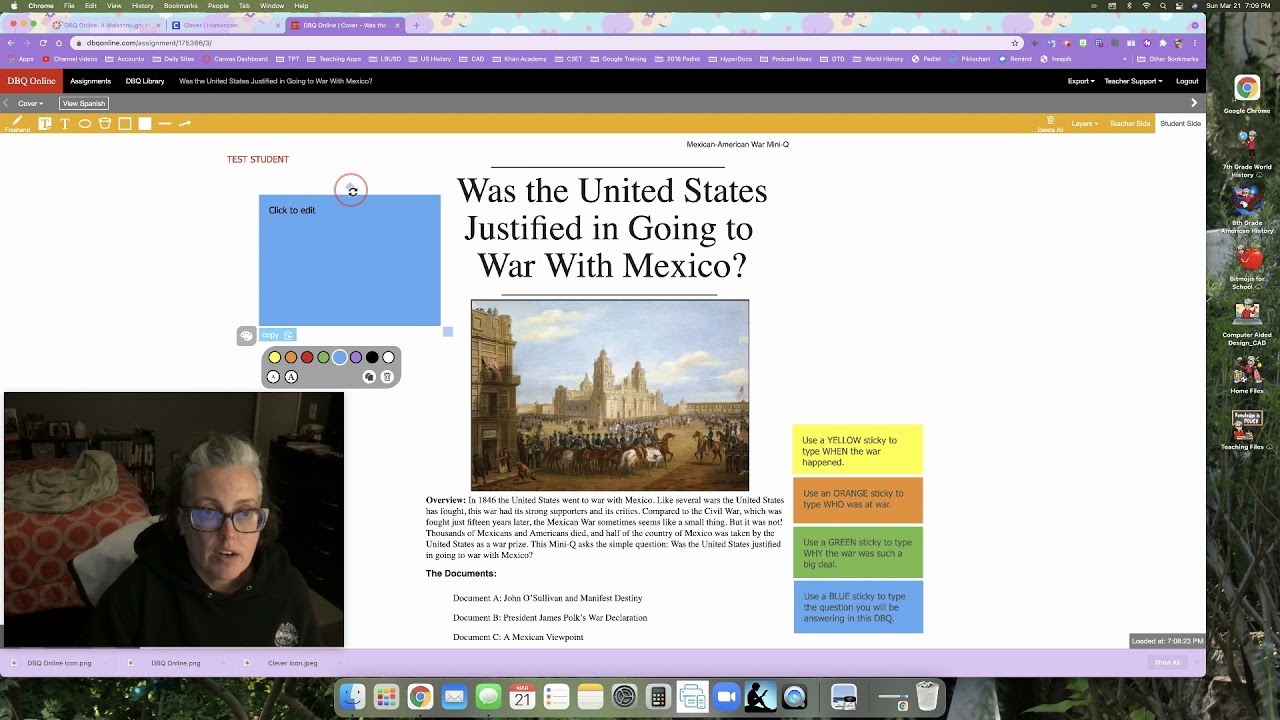This screenshot has width=1280, height=720.
Task: Go to next page with right chevron
Action: tap(1193, 103)
